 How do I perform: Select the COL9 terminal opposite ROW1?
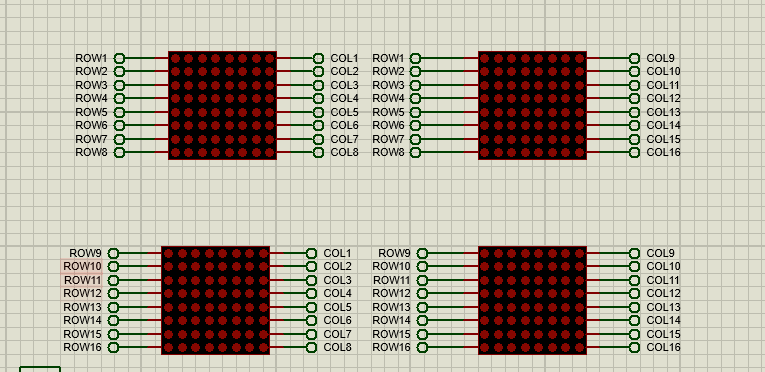(634, 59)
